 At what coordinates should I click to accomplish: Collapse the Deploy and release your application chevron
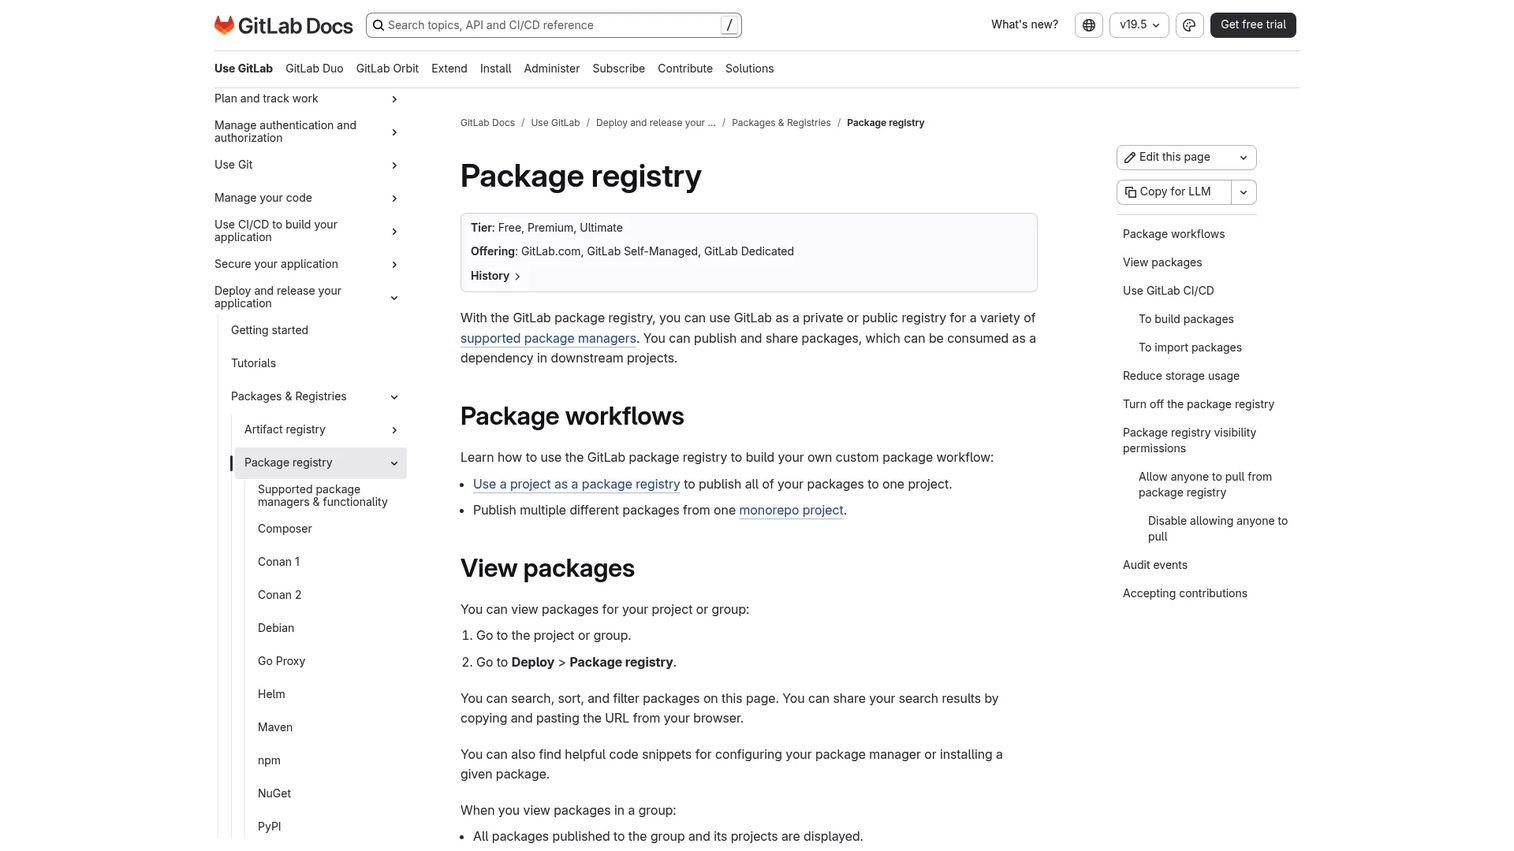tap(394, 297)
